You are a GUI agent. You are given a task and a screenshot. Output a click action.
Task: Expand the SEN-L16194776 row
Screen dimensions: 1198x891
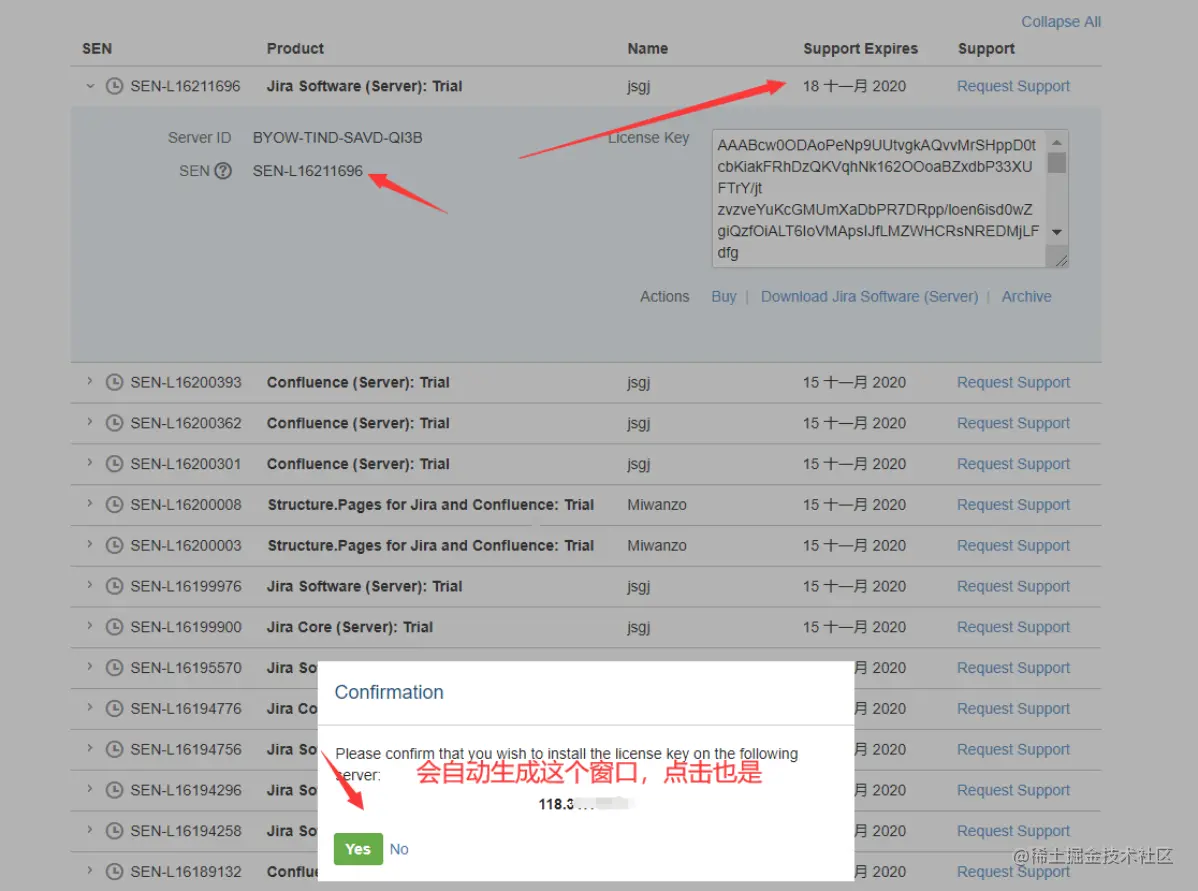coord(89,707)
